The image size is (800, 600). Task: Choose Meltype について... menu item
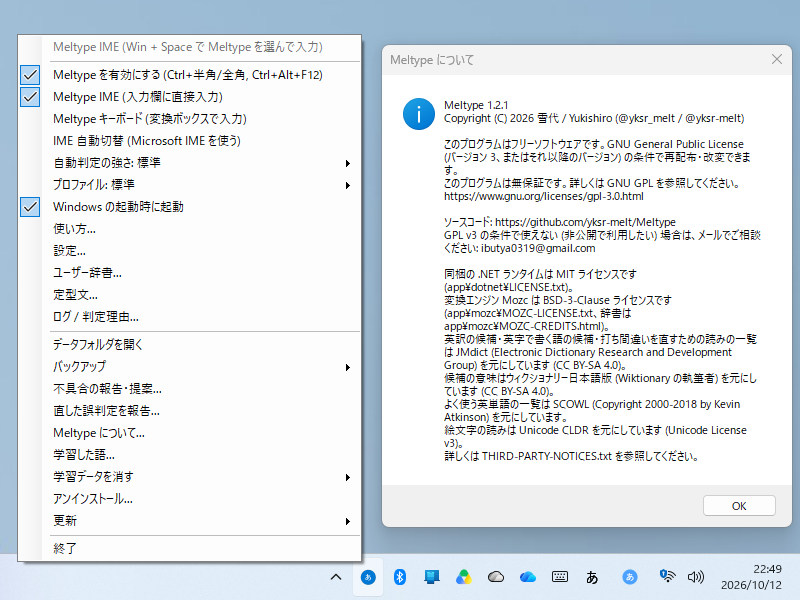click(x=189, y=433)
